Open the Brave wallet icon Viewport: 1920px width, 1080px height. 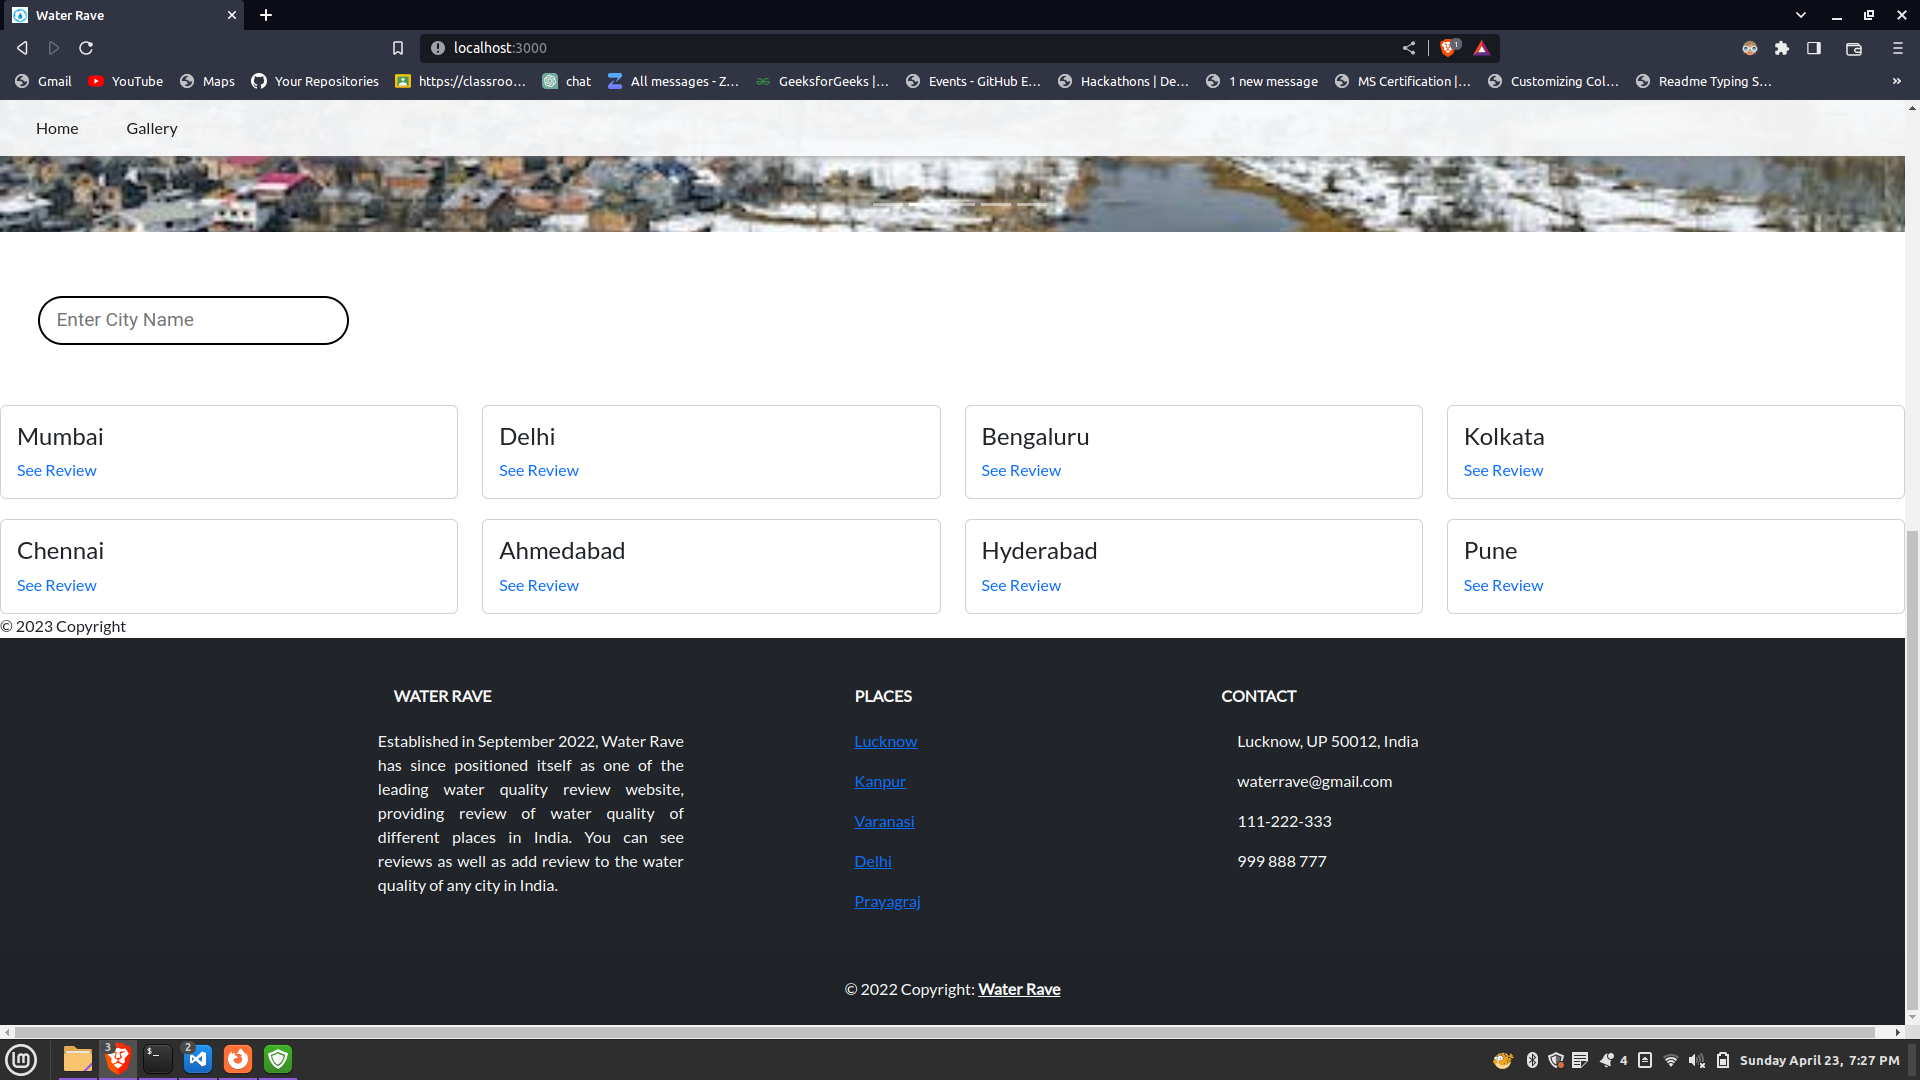(1854, 48)
